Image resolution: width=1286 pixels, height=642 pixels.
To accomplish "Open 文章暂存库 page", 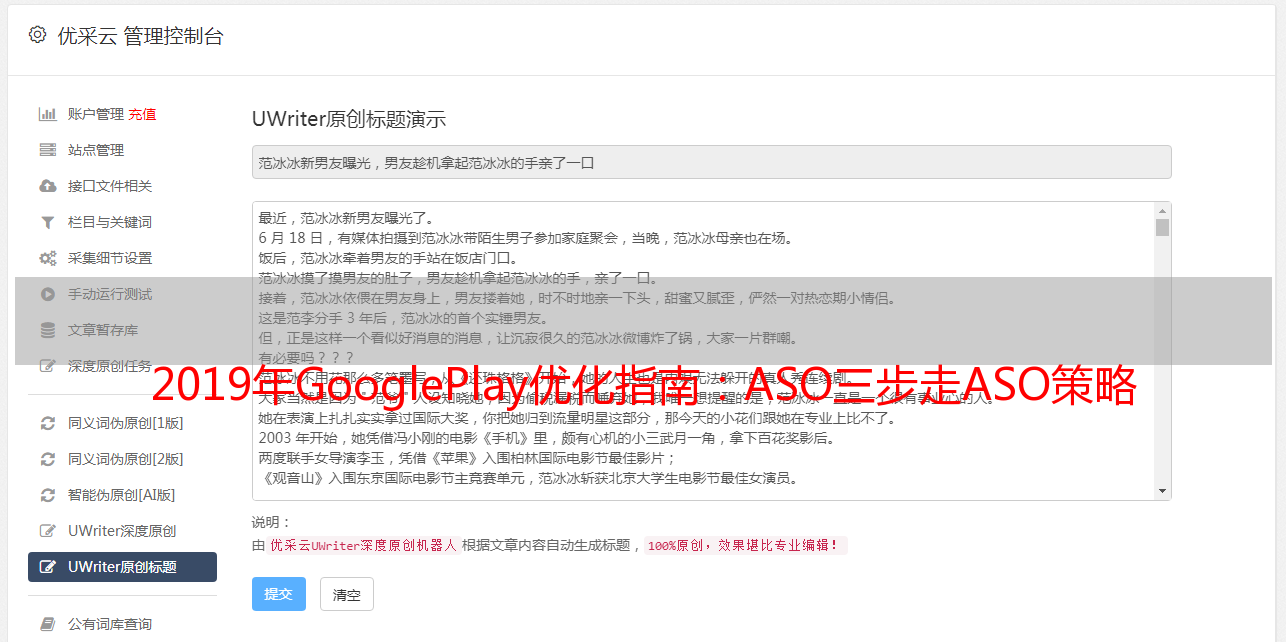I will pyautogui.click(x=103, y=330).
